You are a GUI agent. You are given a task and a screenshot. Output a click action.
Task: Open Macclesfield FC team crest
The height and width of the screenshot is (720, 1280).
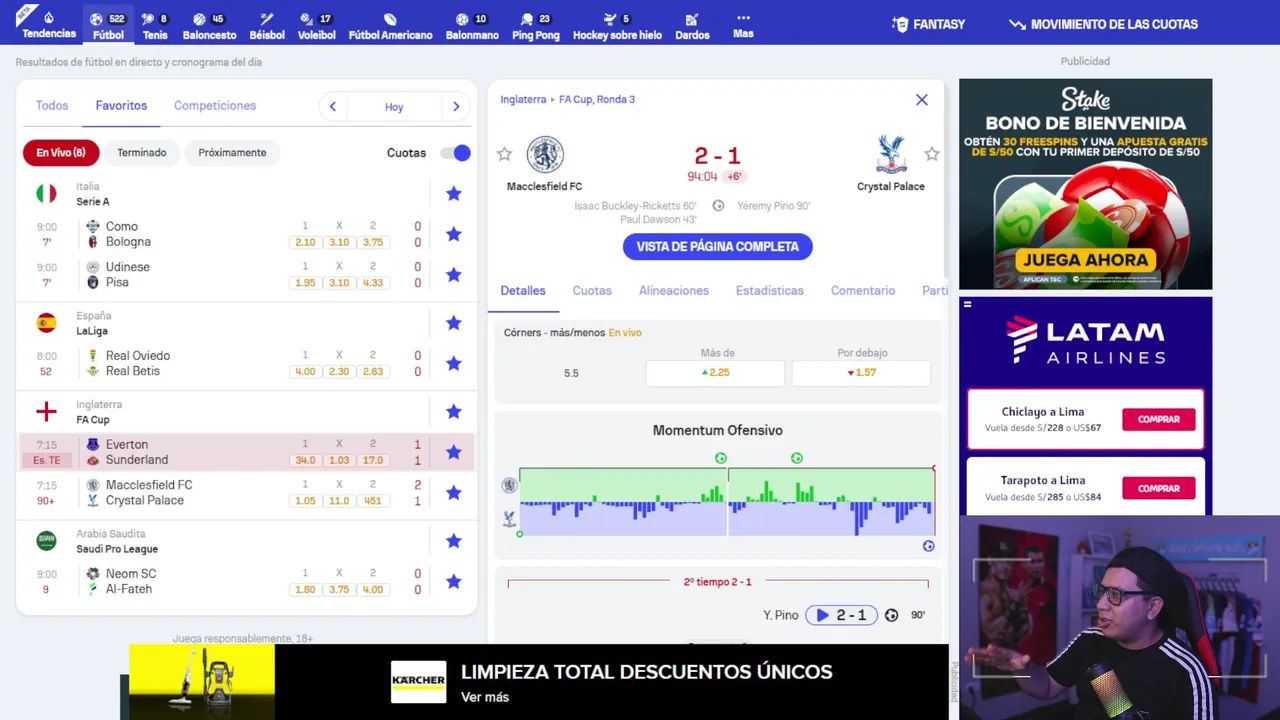pyautogui.click(x=545, y=154)
